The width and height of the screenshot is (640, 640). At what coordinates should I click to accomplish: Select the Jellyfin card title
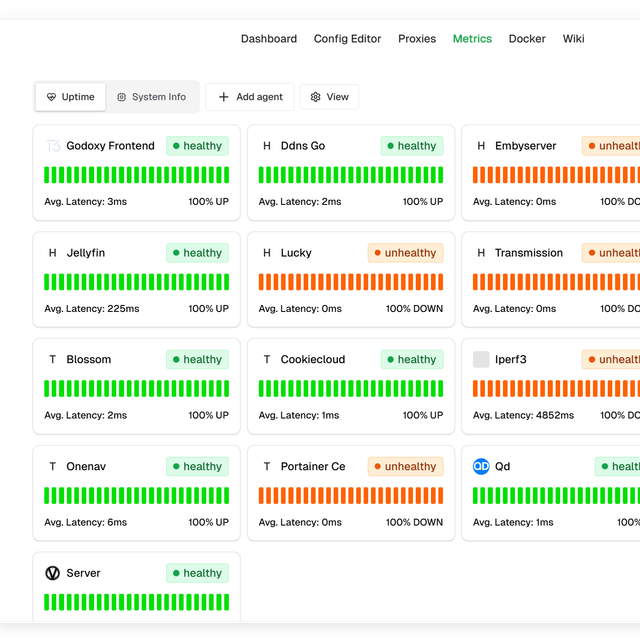point(86,253)
